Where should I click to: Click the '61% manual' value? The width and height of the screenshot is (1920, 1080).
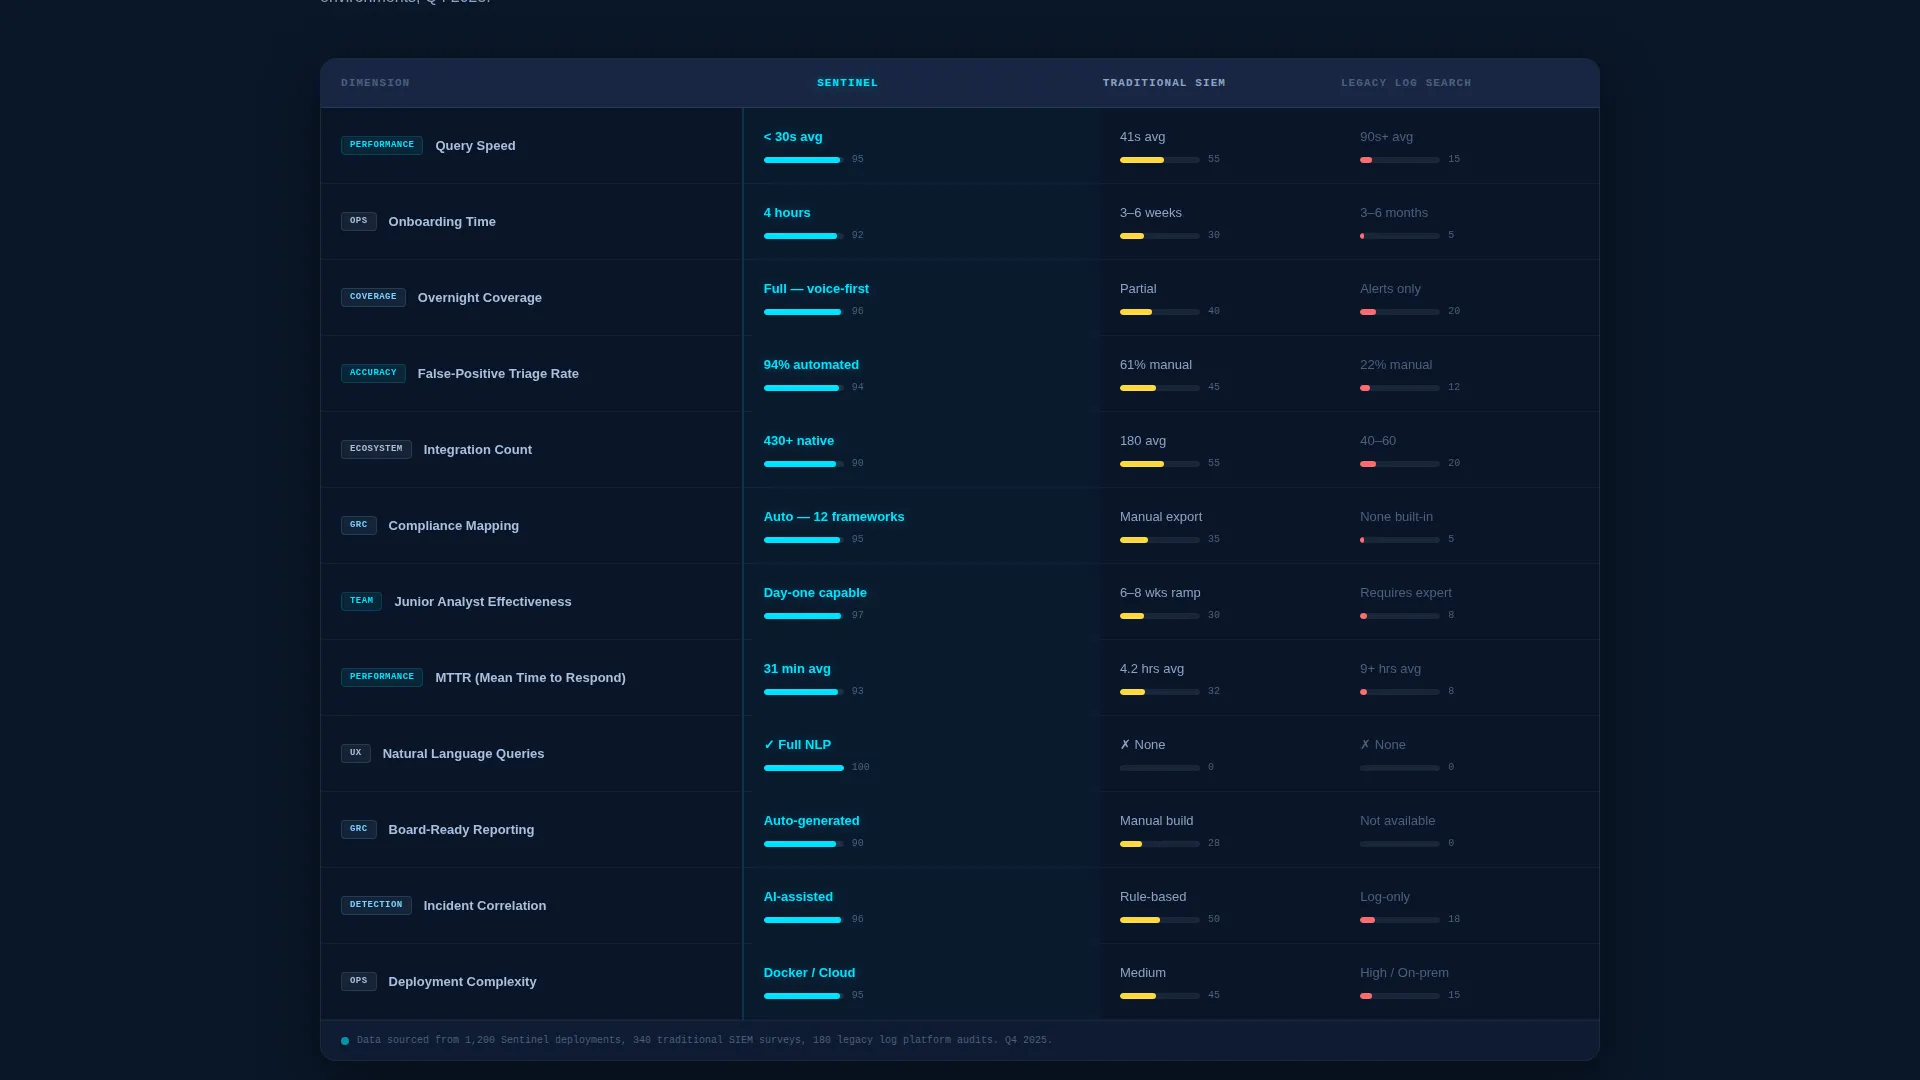point(1156,365)
